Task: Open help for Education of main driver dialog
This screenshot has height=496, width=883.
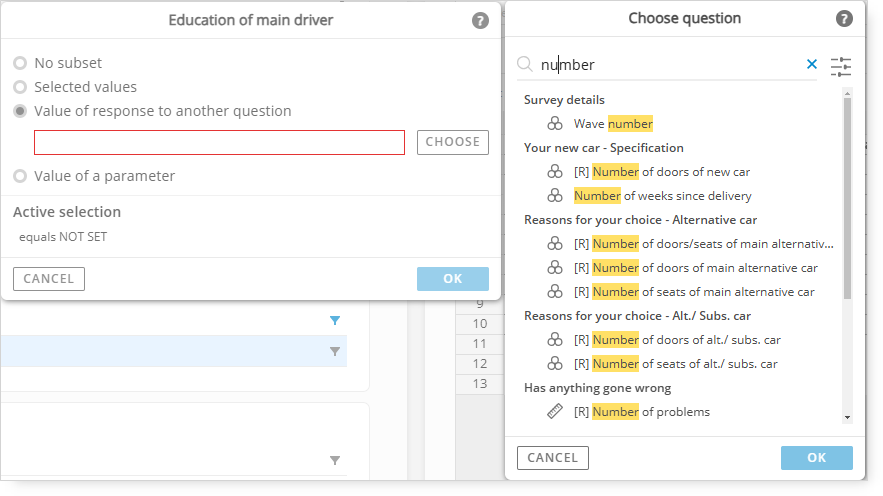Action: coord(480,21)
